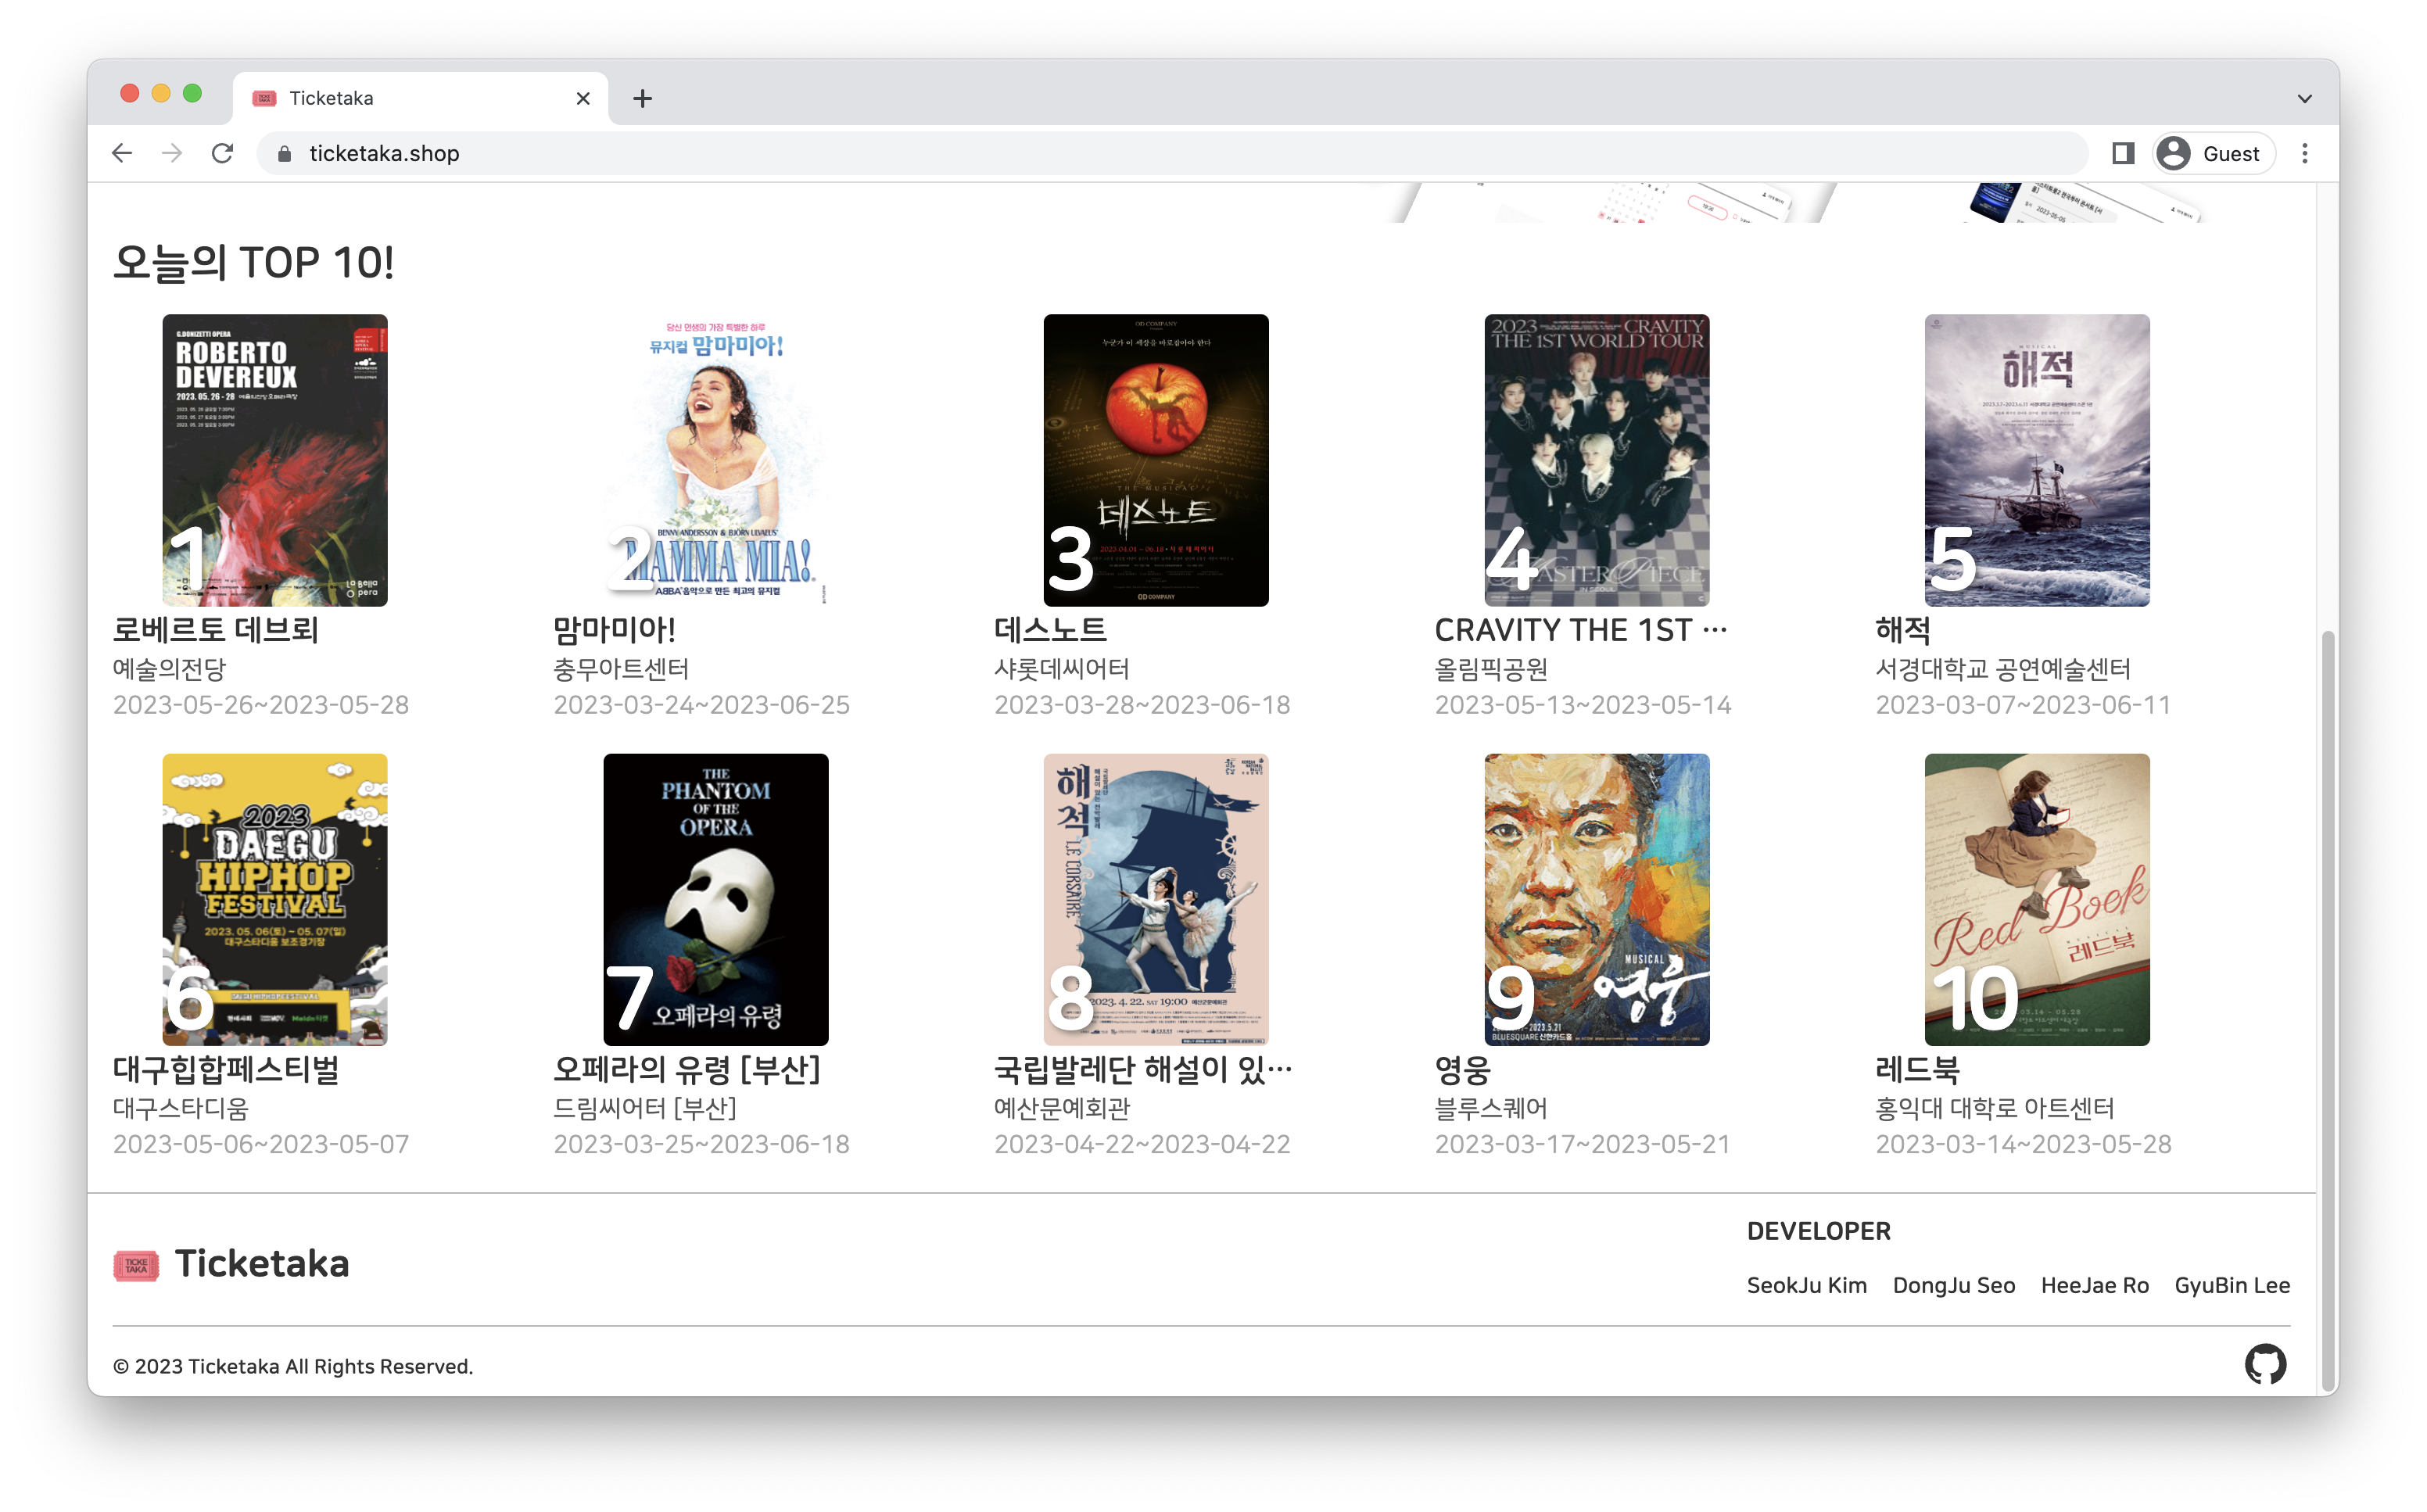Open the browser three-dot menu
The image size is (2427, 1512).
[x=2305, y=153]
